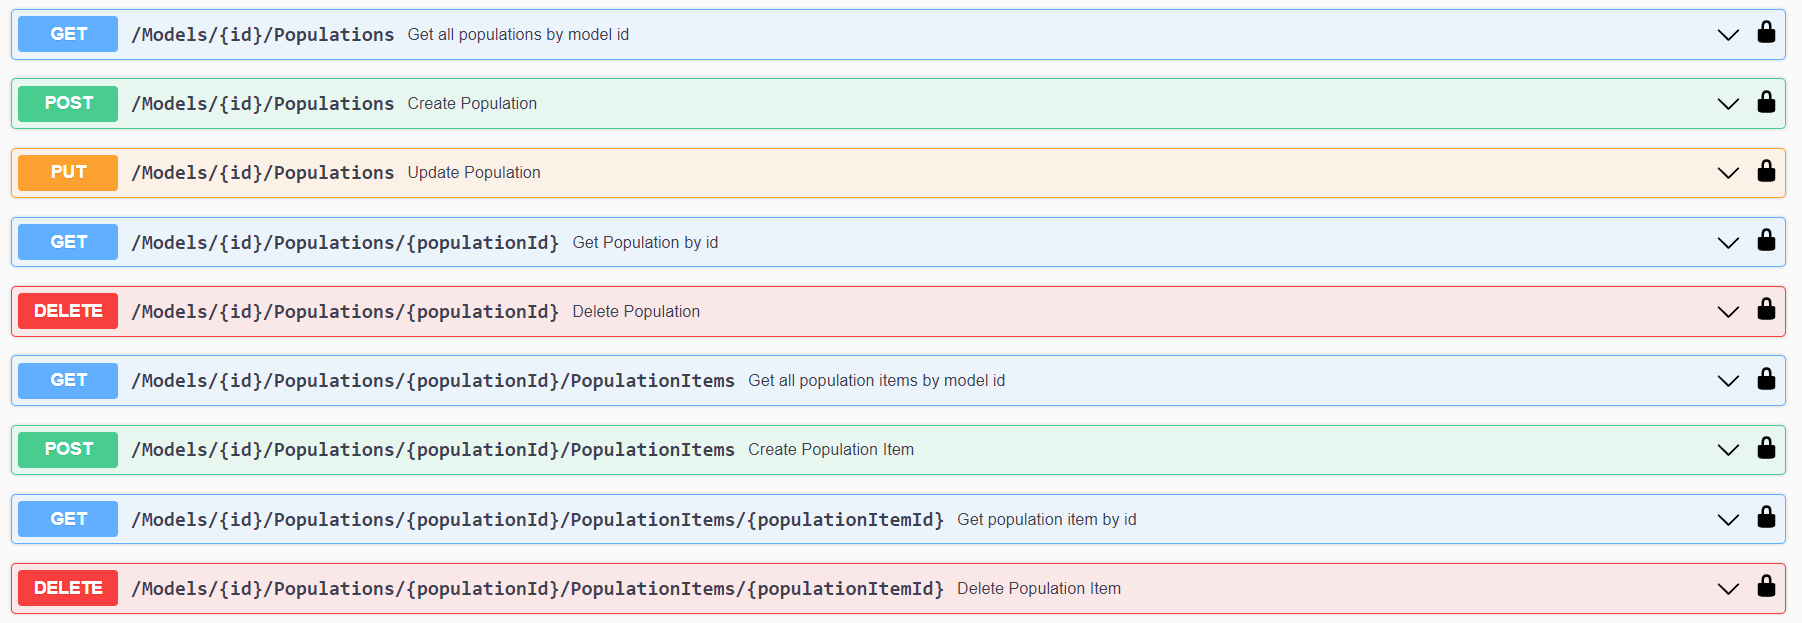The image size is (1802, 623).
Task: Click lock icon on Get population item by id row
Action: click(x=1766, y=517)
